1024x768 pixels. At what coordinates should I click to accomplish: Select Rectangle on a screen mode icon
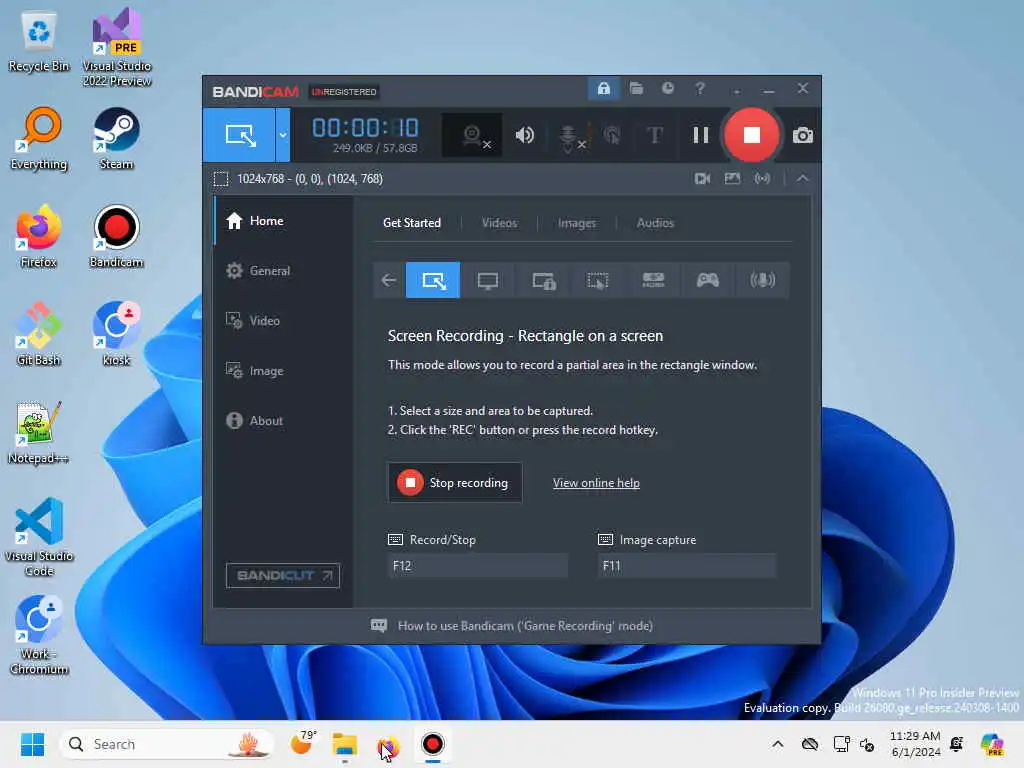pos(433,280)
